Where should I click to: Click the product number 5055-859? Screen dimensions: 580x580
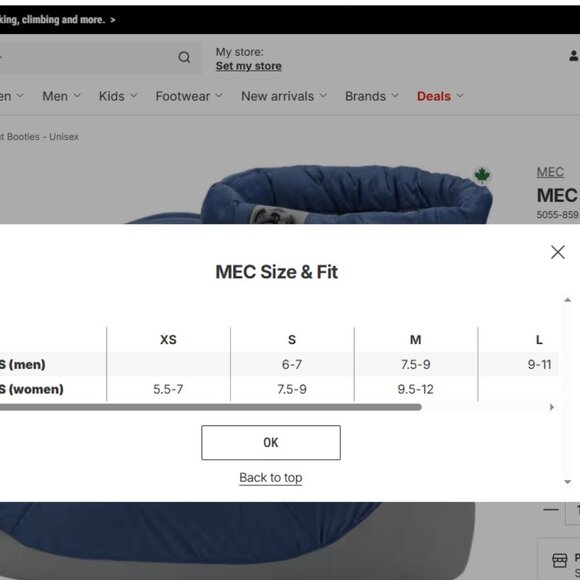click(557, 215)
